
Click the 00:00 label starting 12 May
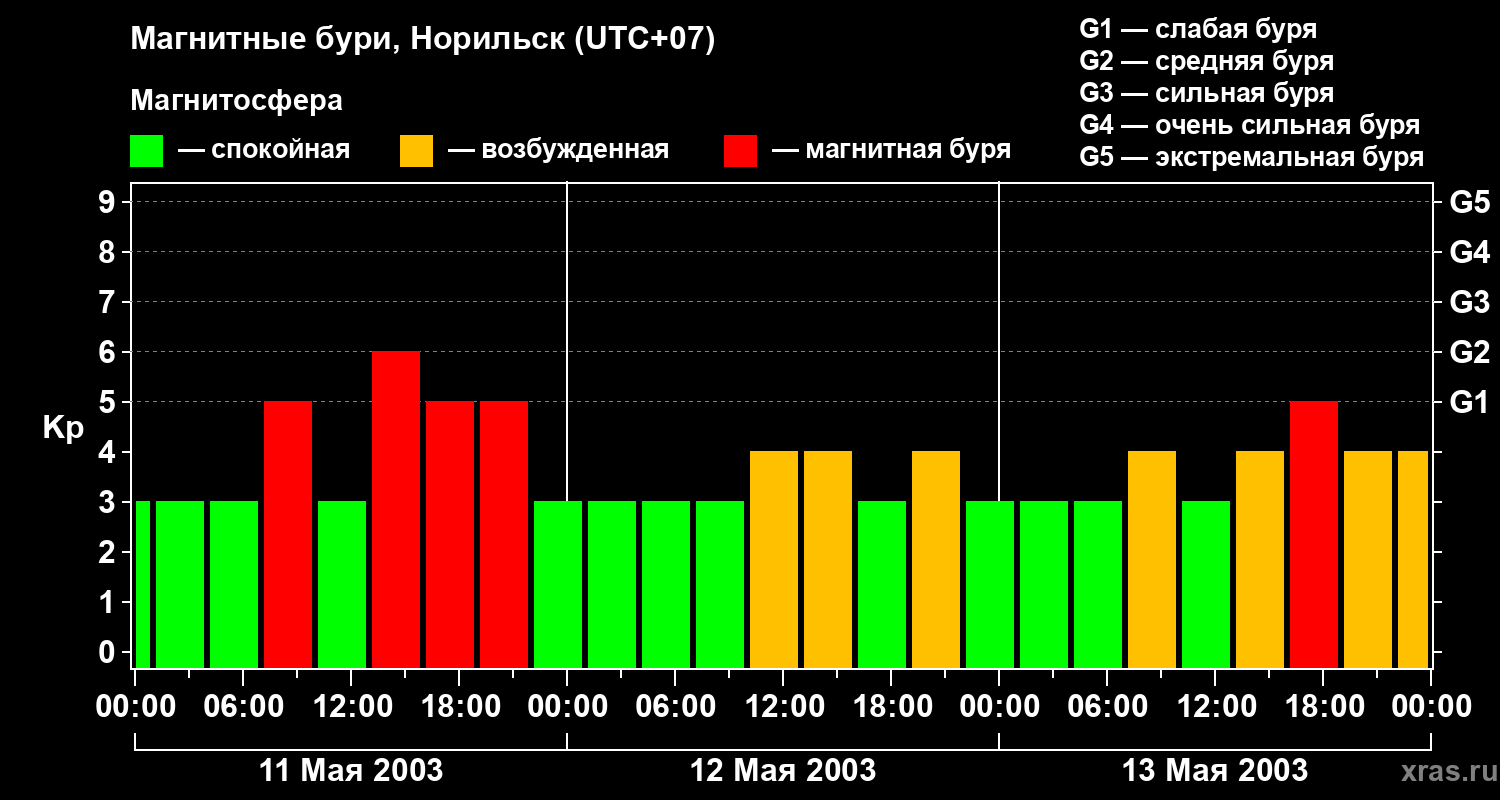click(x=567, y=707)
